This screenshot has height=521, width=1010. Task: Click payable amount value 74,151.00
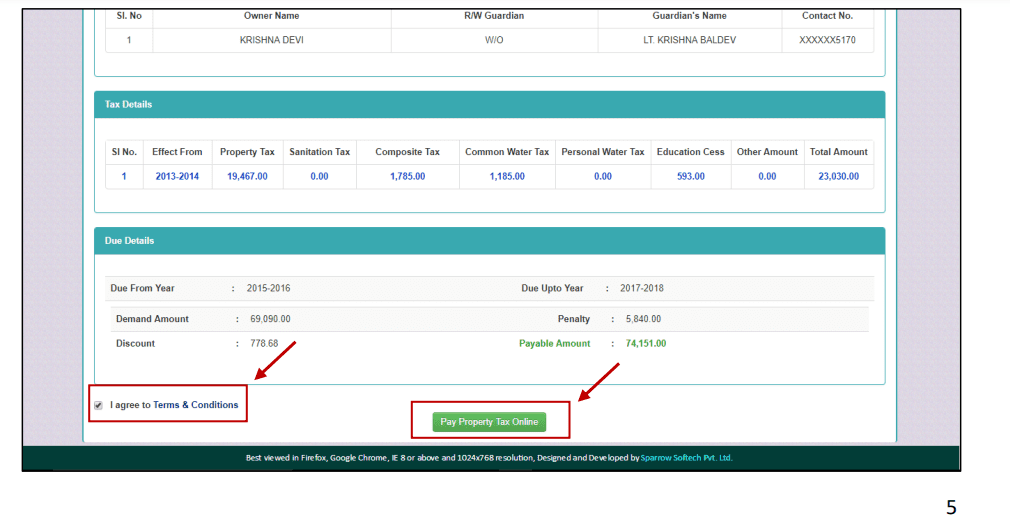pyautogui.click(x=646, y=344)
